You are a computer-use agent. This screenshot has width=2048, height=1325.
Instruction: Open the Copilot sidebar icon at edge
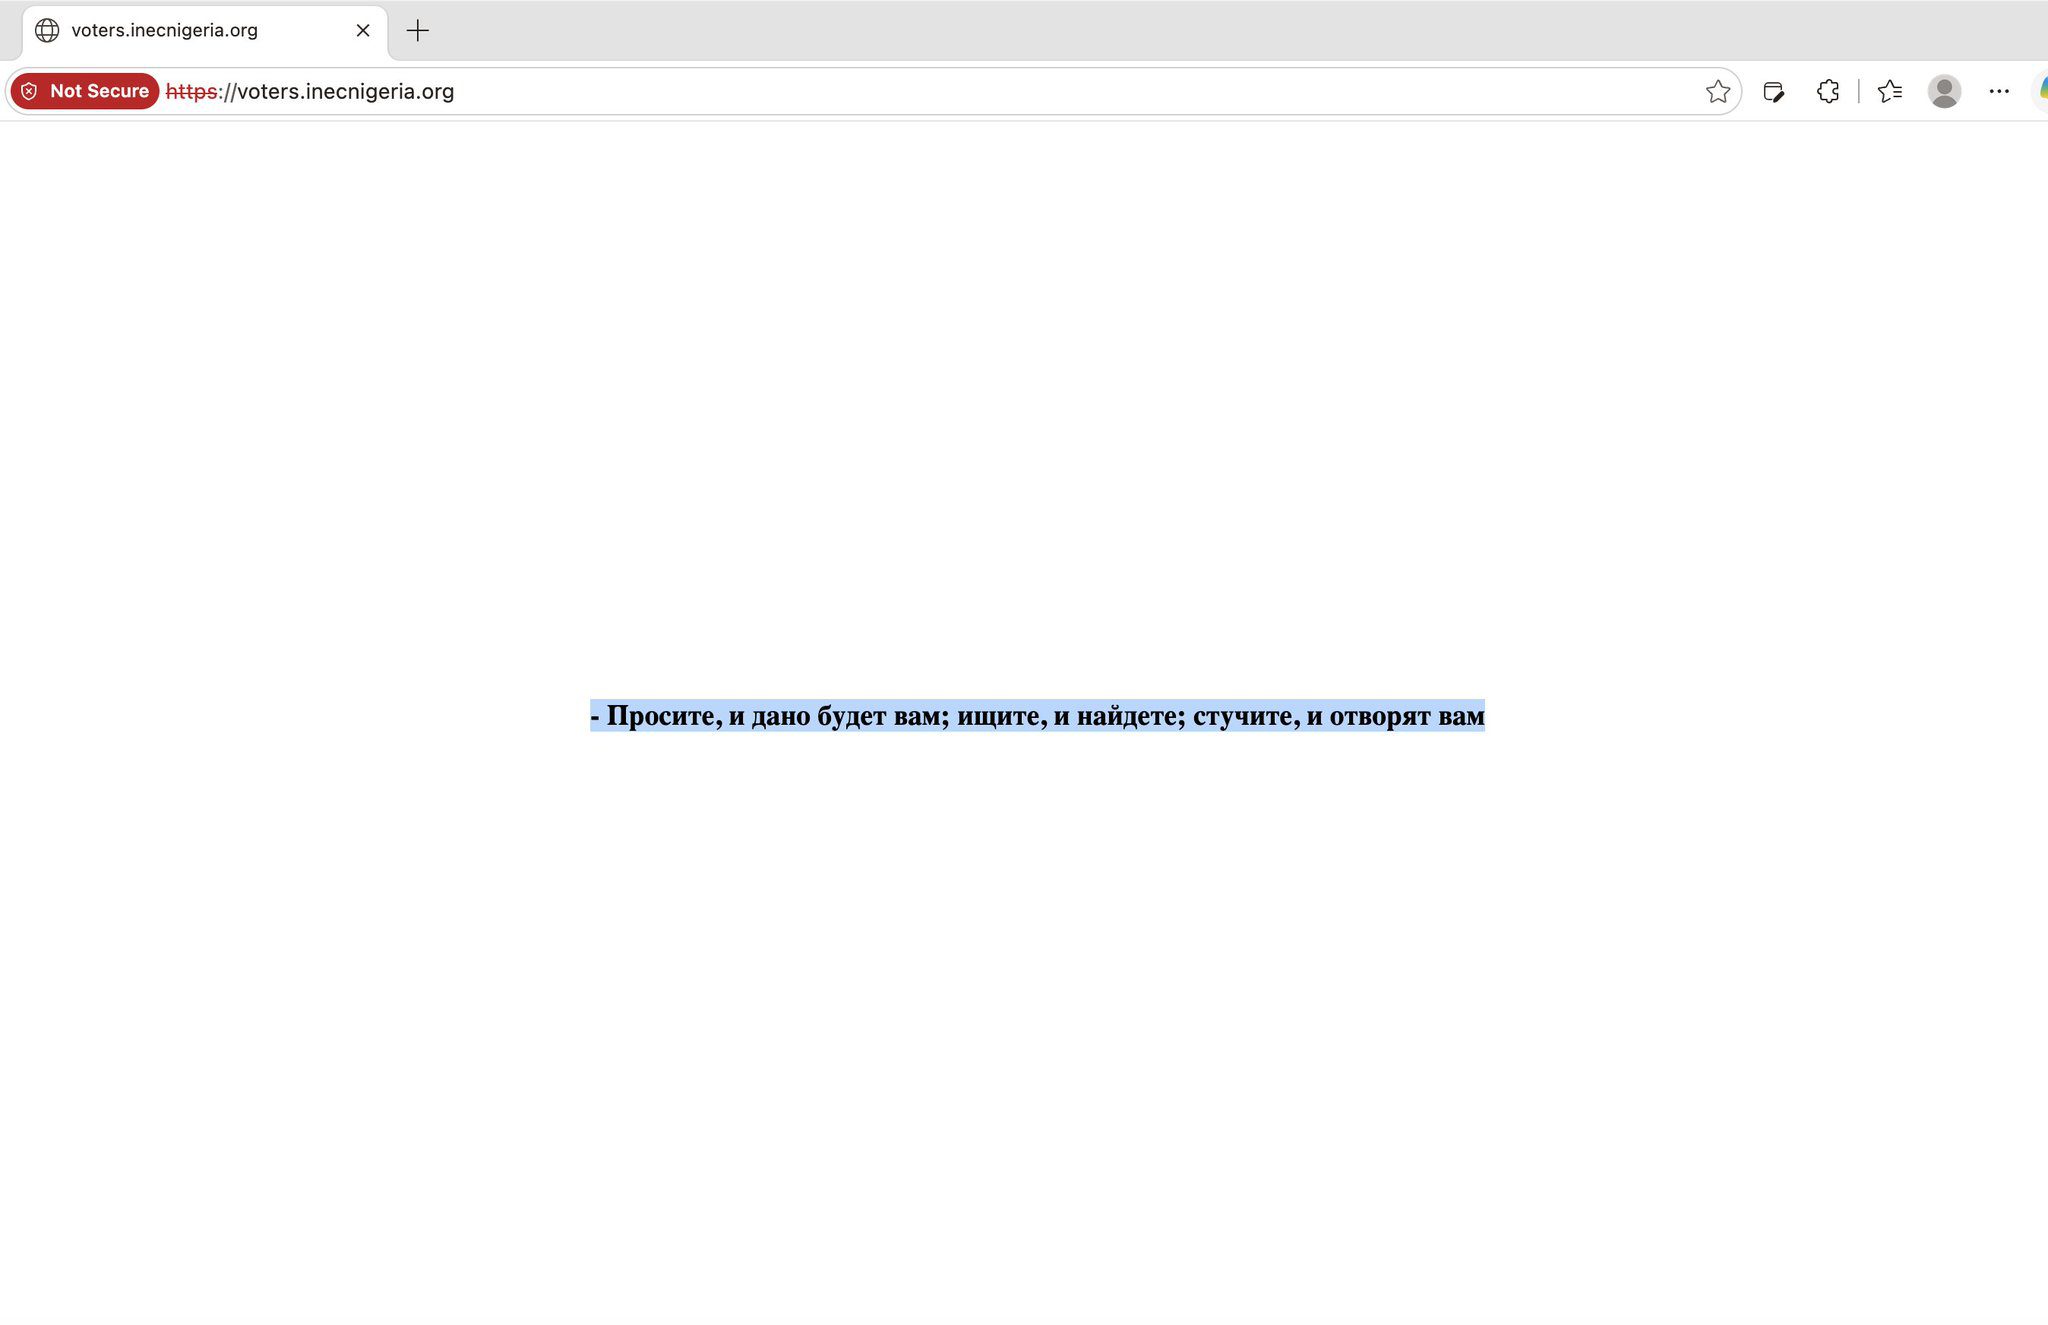2042,91
